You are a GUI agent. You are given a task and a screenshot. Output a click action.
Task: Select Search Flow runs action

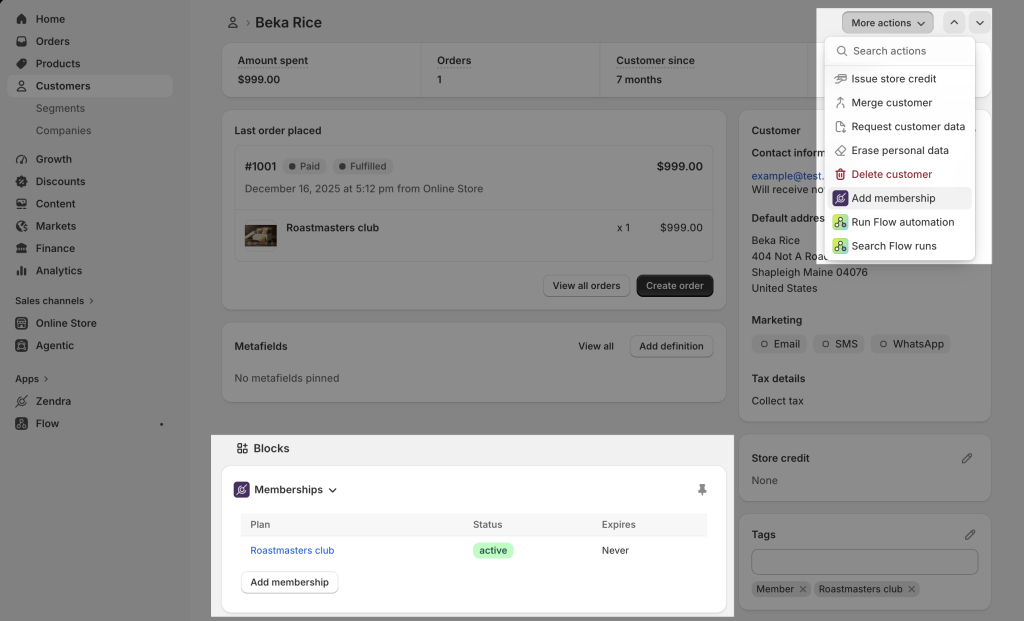point(900,246)
